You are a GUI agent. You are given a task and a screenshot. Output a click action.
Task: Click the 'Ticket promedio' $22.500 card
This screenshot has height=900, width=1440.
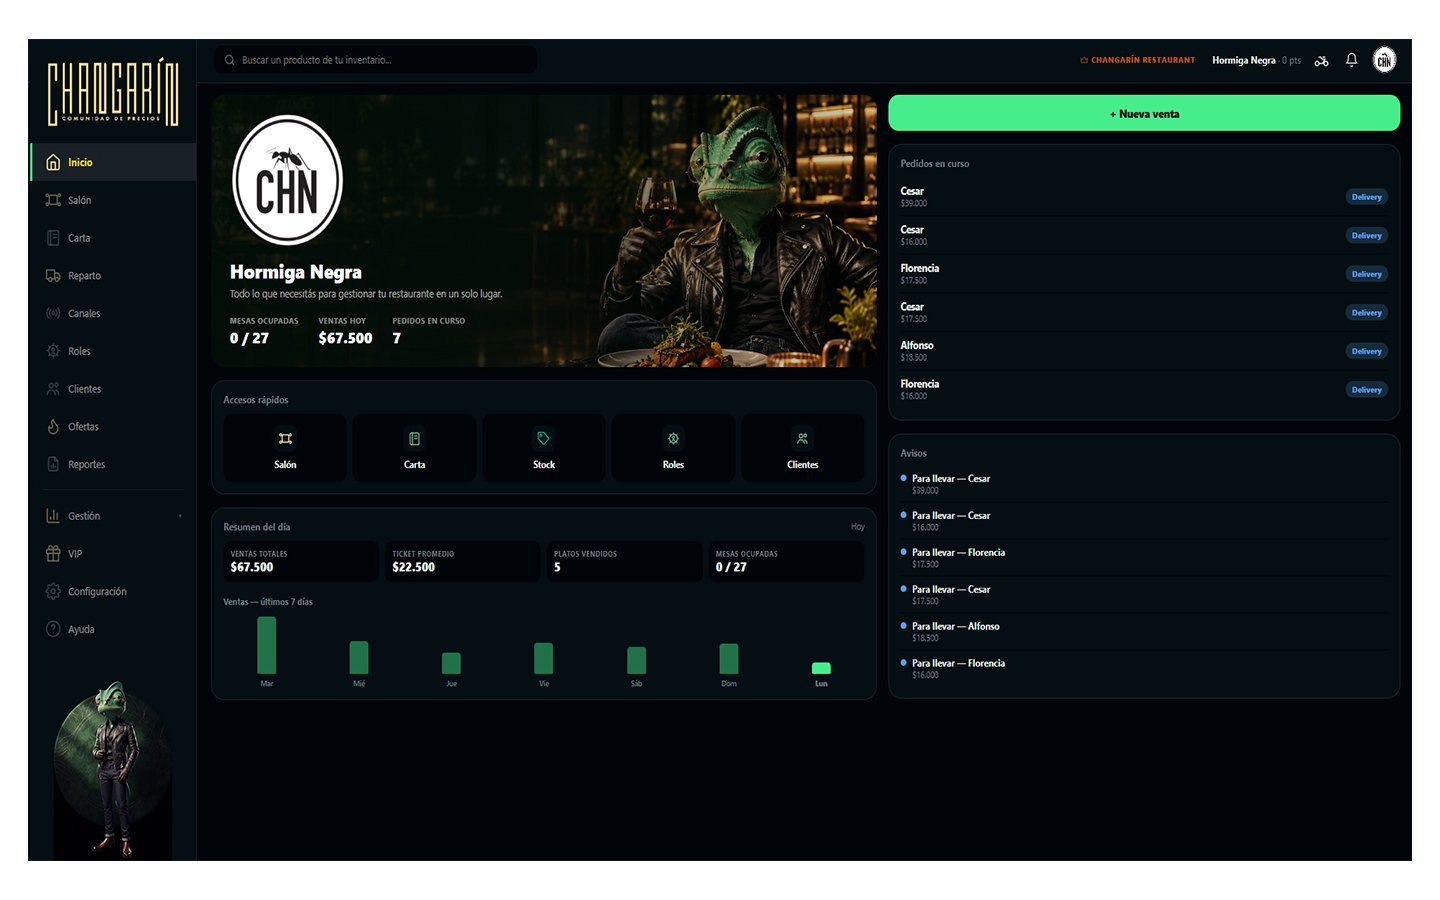[463, 561]
